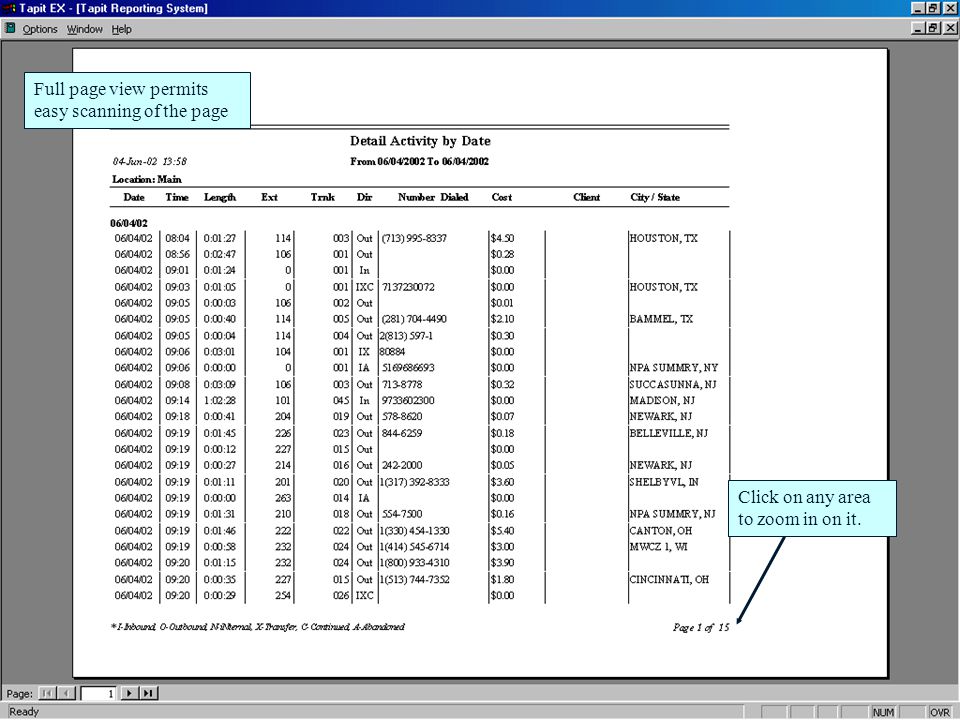
Task: Click the 'SUCCASUNNA, NJ' city cell
Action: pyautogui.click(x=673, y=384)
